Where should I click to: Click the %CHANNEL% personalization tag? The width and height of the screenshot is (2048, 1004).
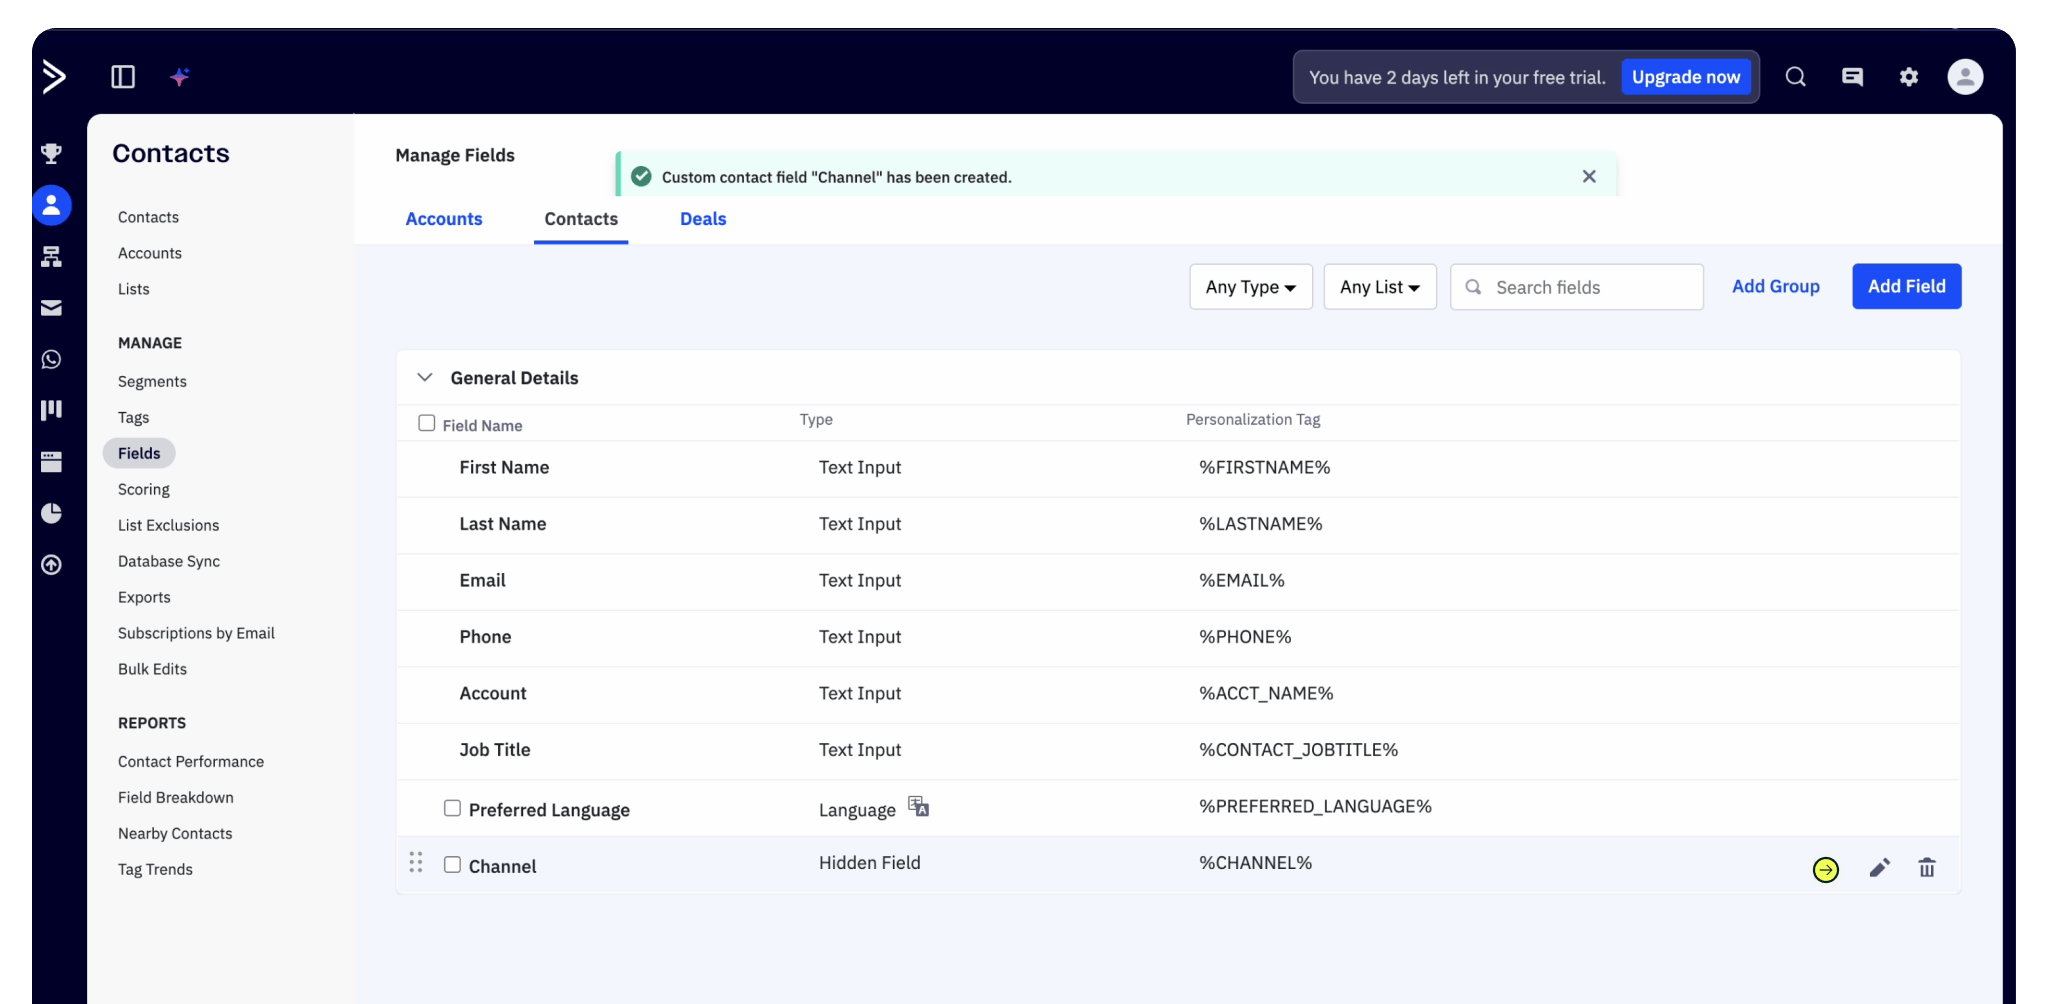point(1255,862)
